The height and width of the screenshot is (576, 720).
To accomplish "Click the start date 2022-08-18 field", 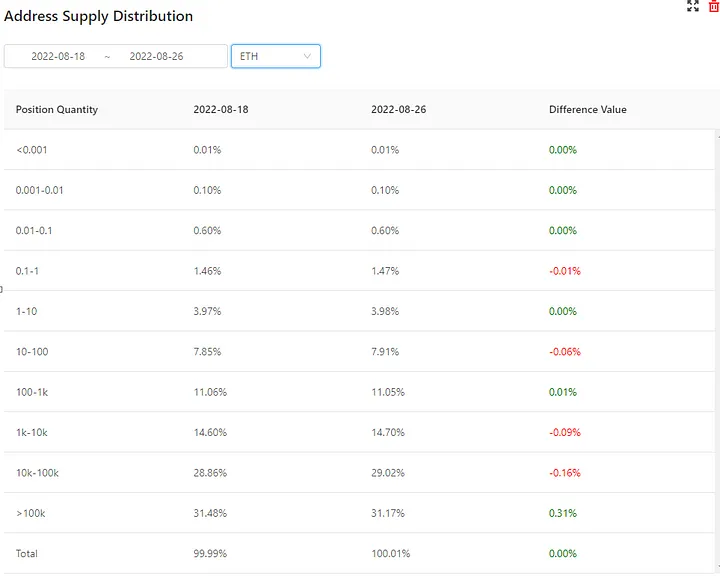I will point(58,57).
